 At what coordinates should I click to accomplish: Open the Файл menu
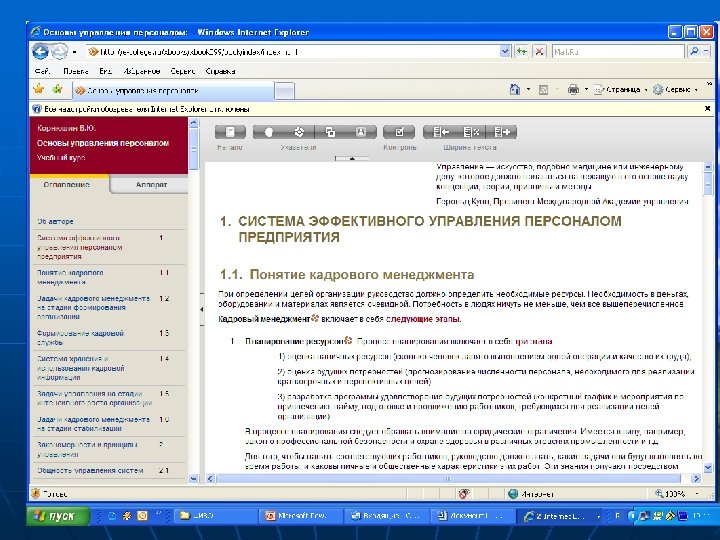pyautogui.click(x=42, y=71)
